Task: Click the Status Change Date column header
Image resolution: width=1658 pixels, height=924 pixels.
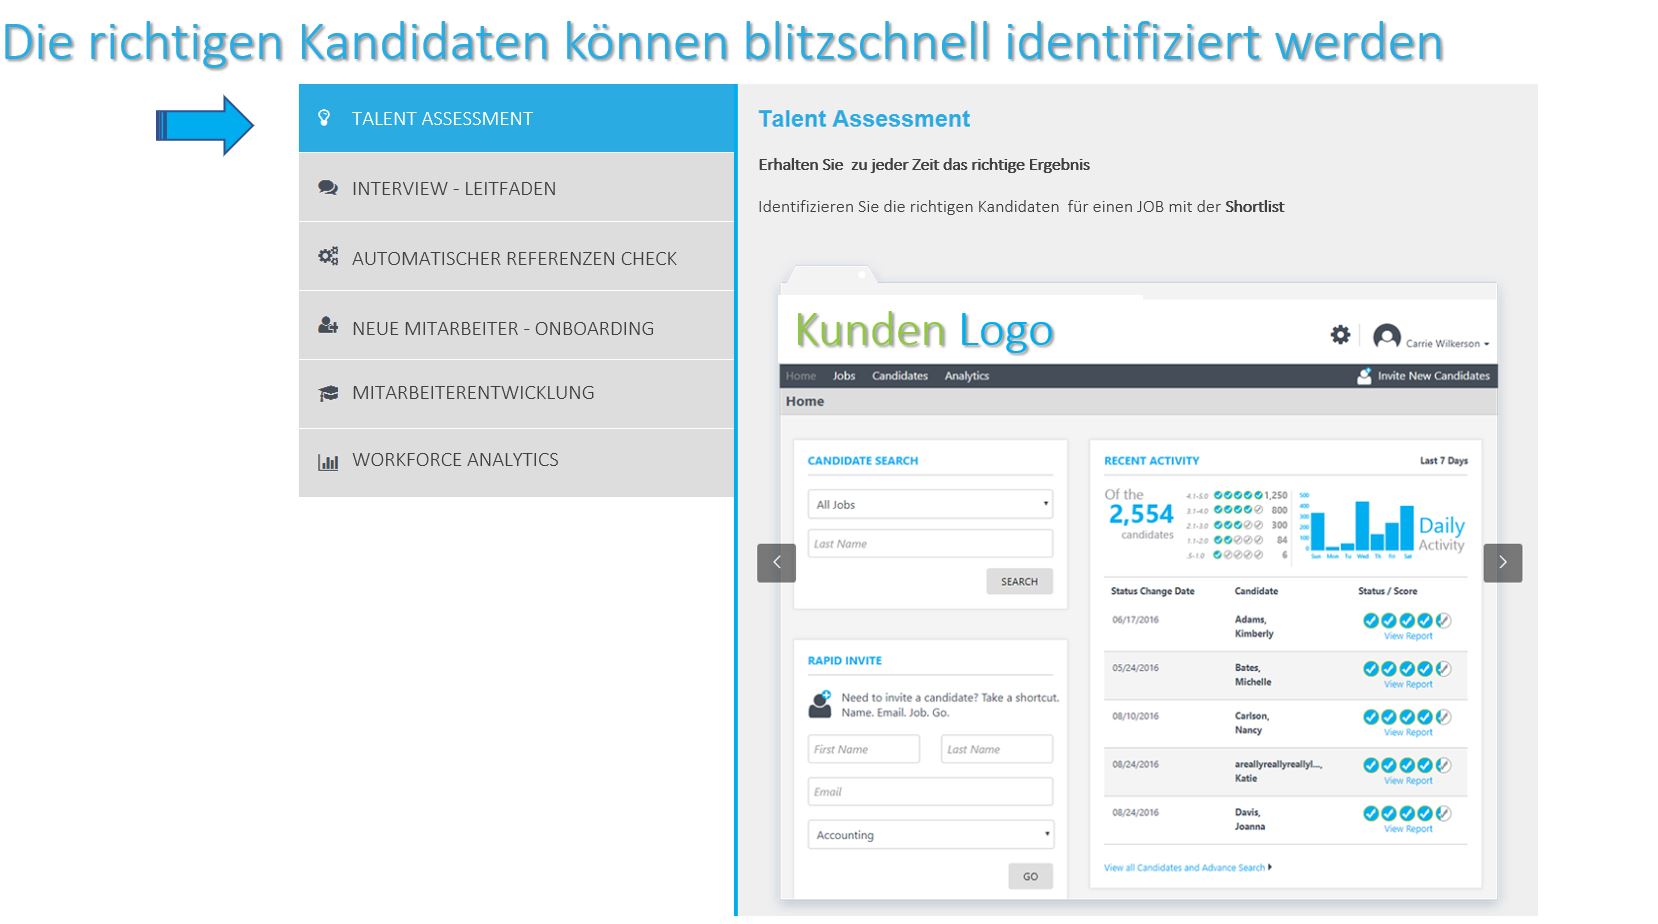Action: click(x=1152, y=591)
